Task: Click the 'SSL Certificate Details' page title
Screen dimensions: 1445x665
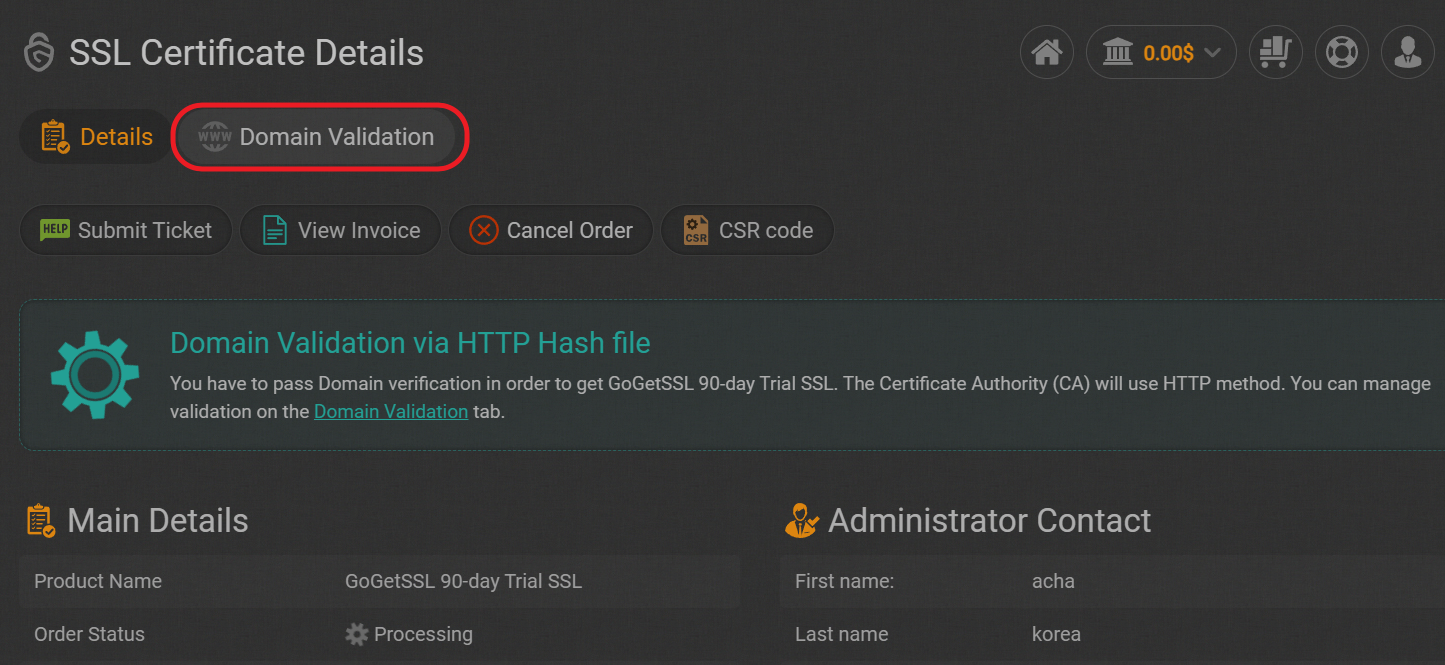Action: [x=246, y=53]
